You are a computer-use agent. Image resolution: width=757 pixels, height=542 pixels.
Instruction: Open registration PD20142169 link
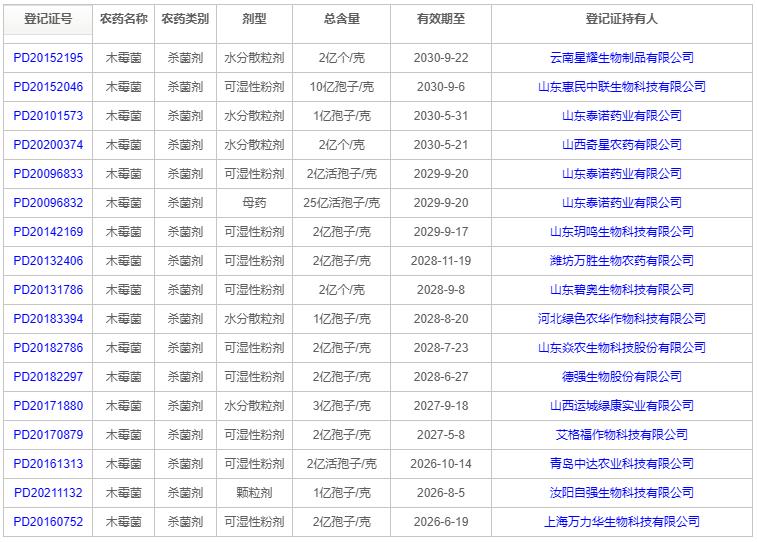pyautogui.click(x=48, y=232)
